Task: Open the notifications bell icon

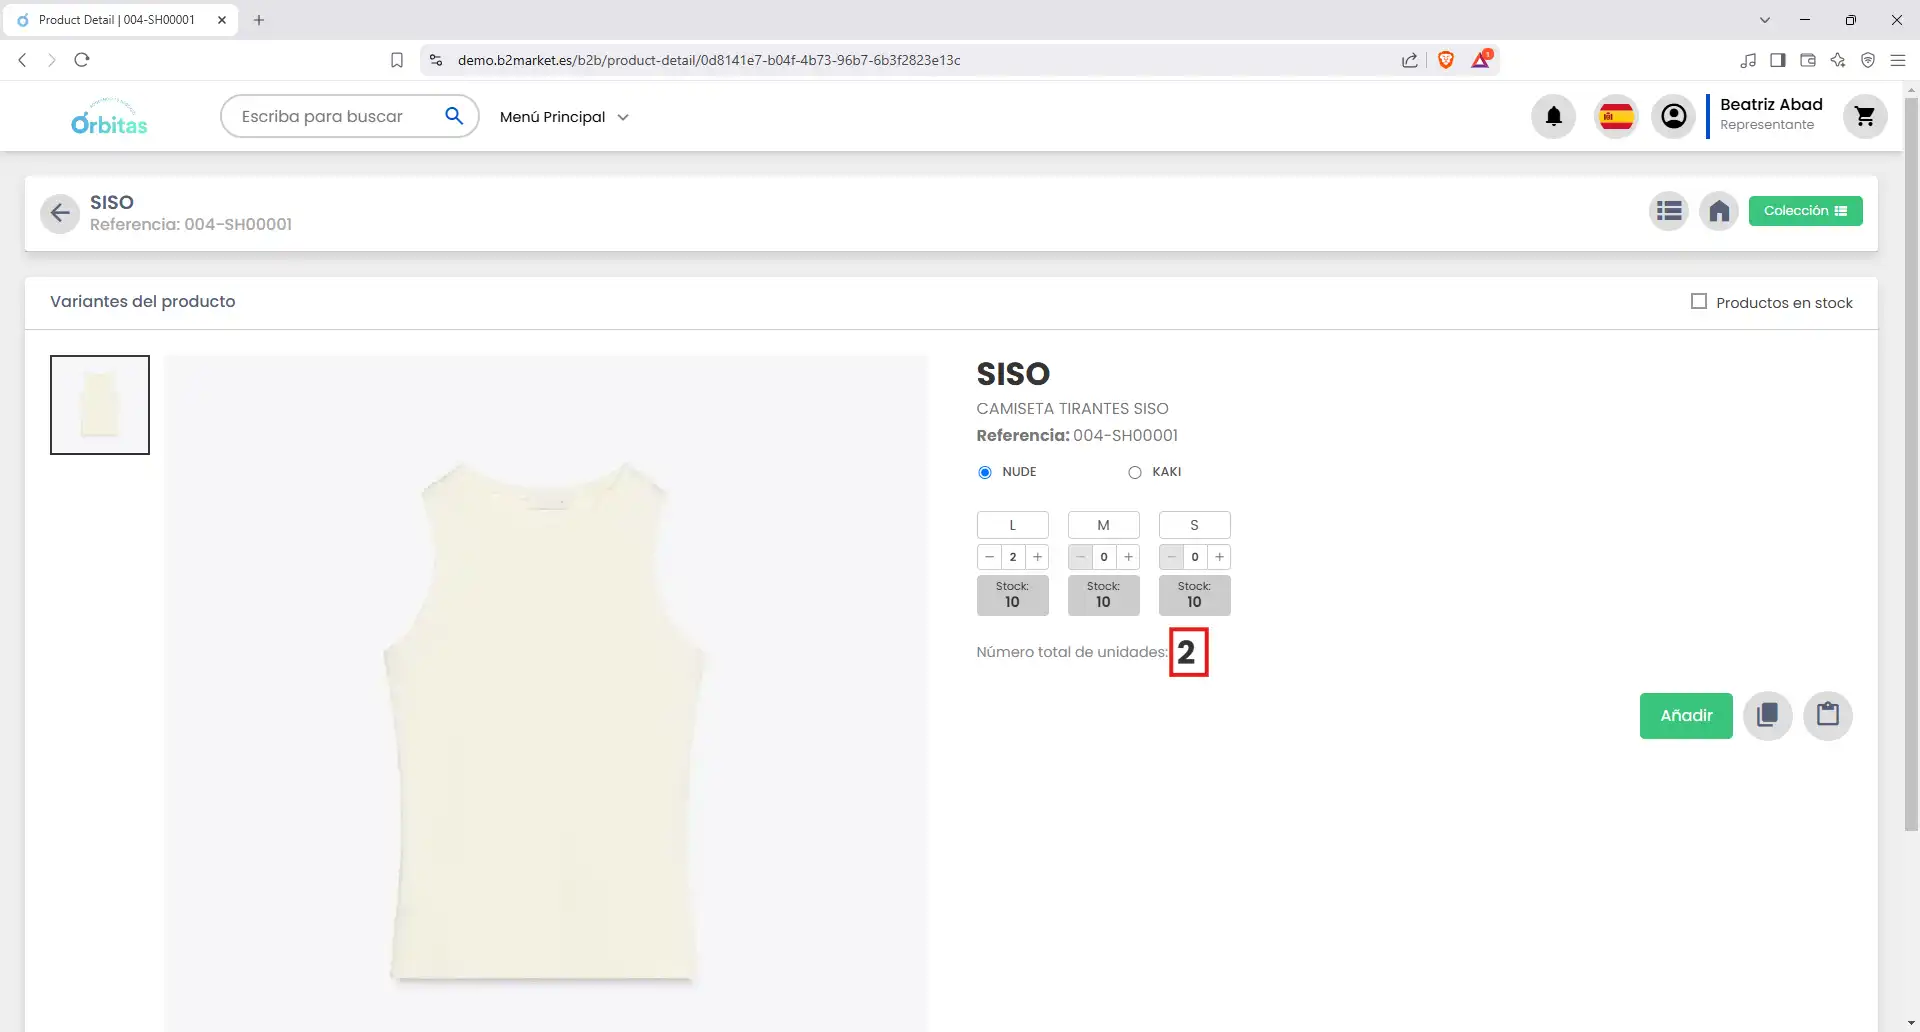Action: tap(1553, 117)
